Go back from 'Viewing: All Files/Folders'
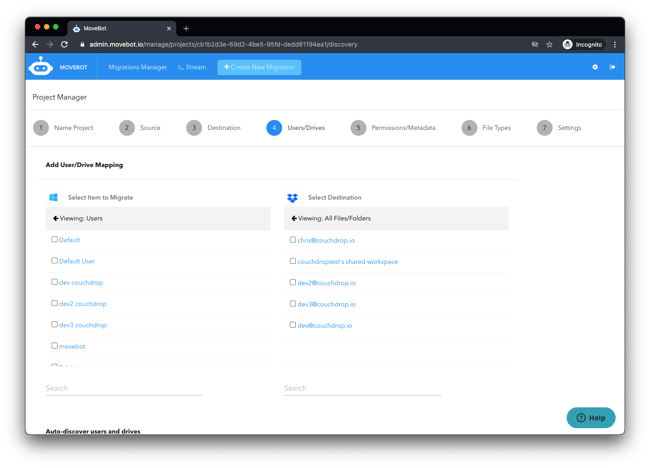This screenshot has height=468, width=650. click(293, 218)
